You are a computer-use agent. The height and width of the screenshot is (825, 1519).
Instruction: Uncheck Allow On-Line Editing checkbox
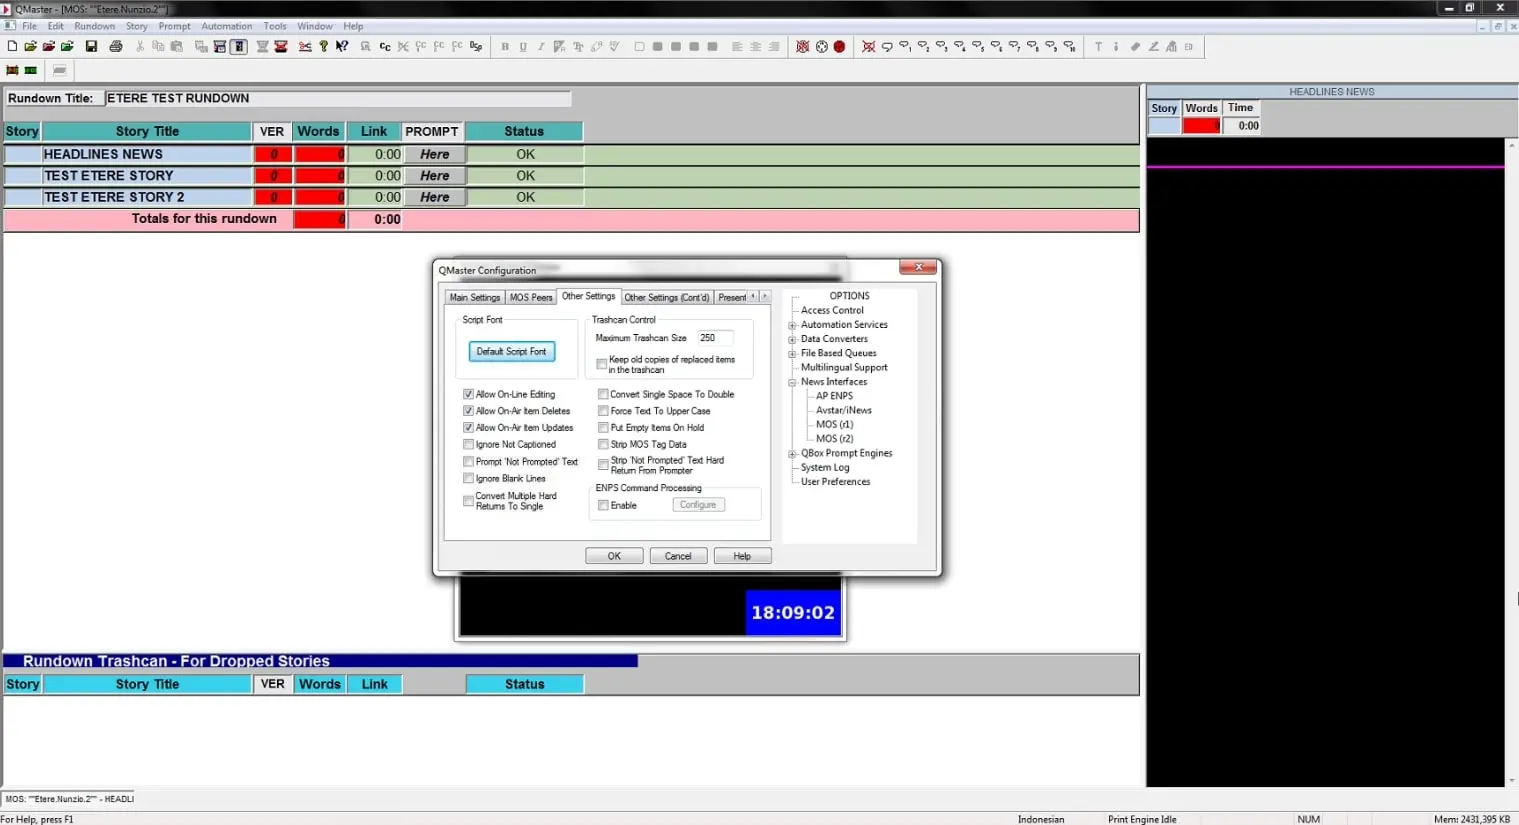click(x=468, y=394)
